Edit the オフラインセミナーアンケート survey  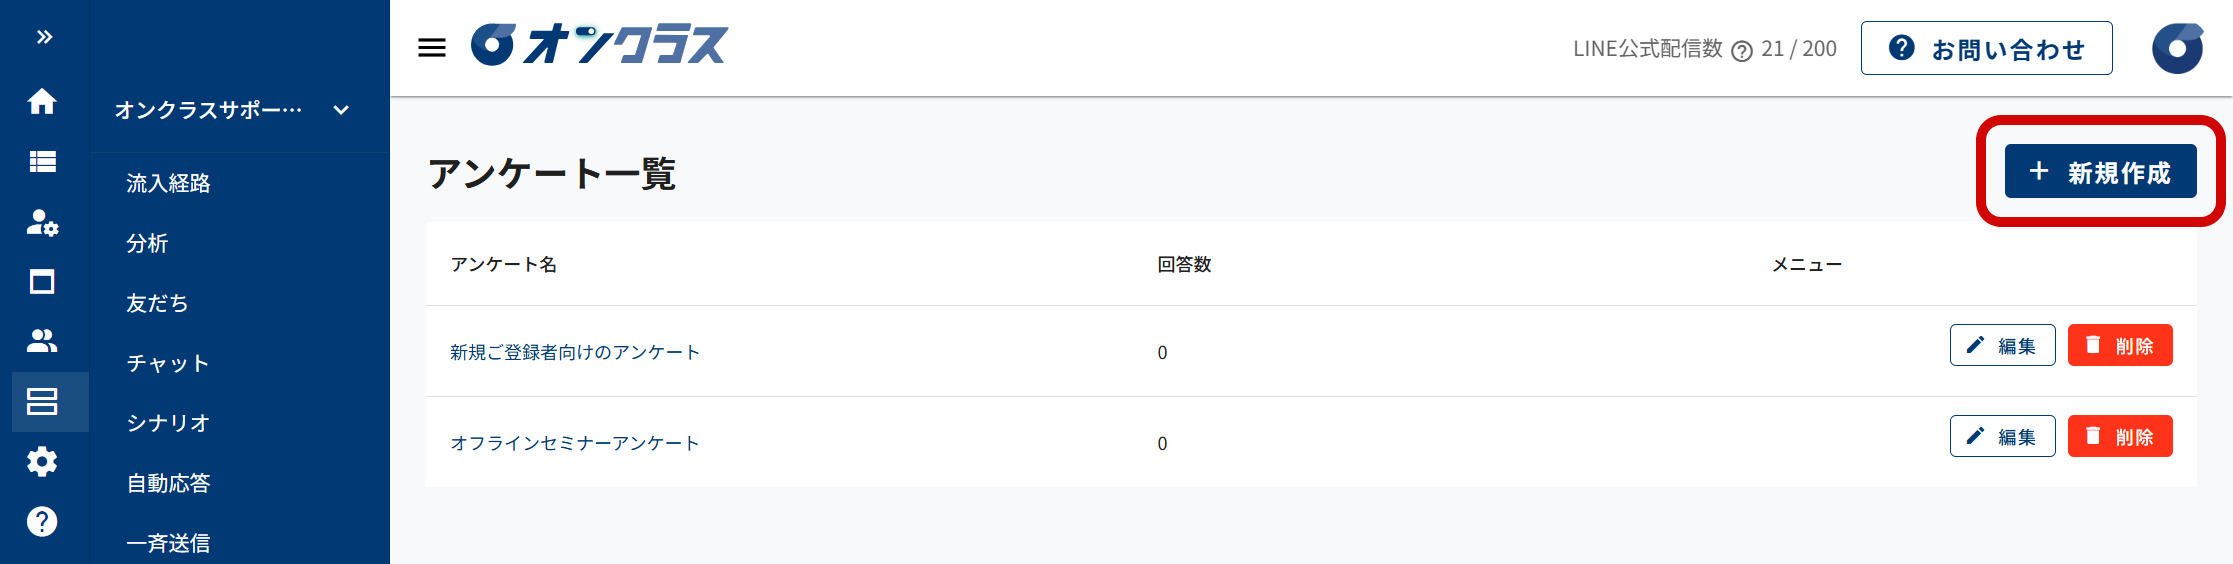click(x=2002, y=436)
